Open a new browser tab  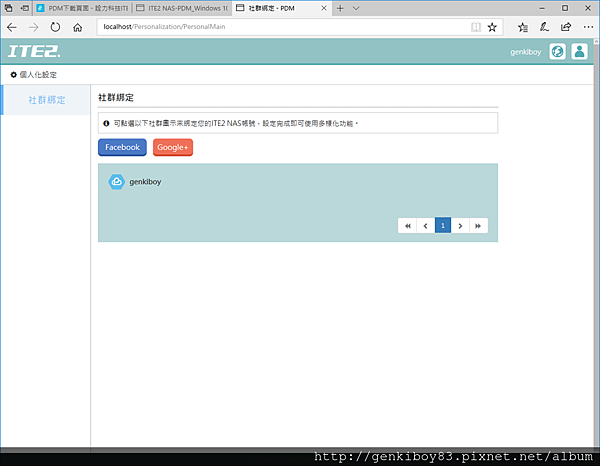tap(340, 8)
